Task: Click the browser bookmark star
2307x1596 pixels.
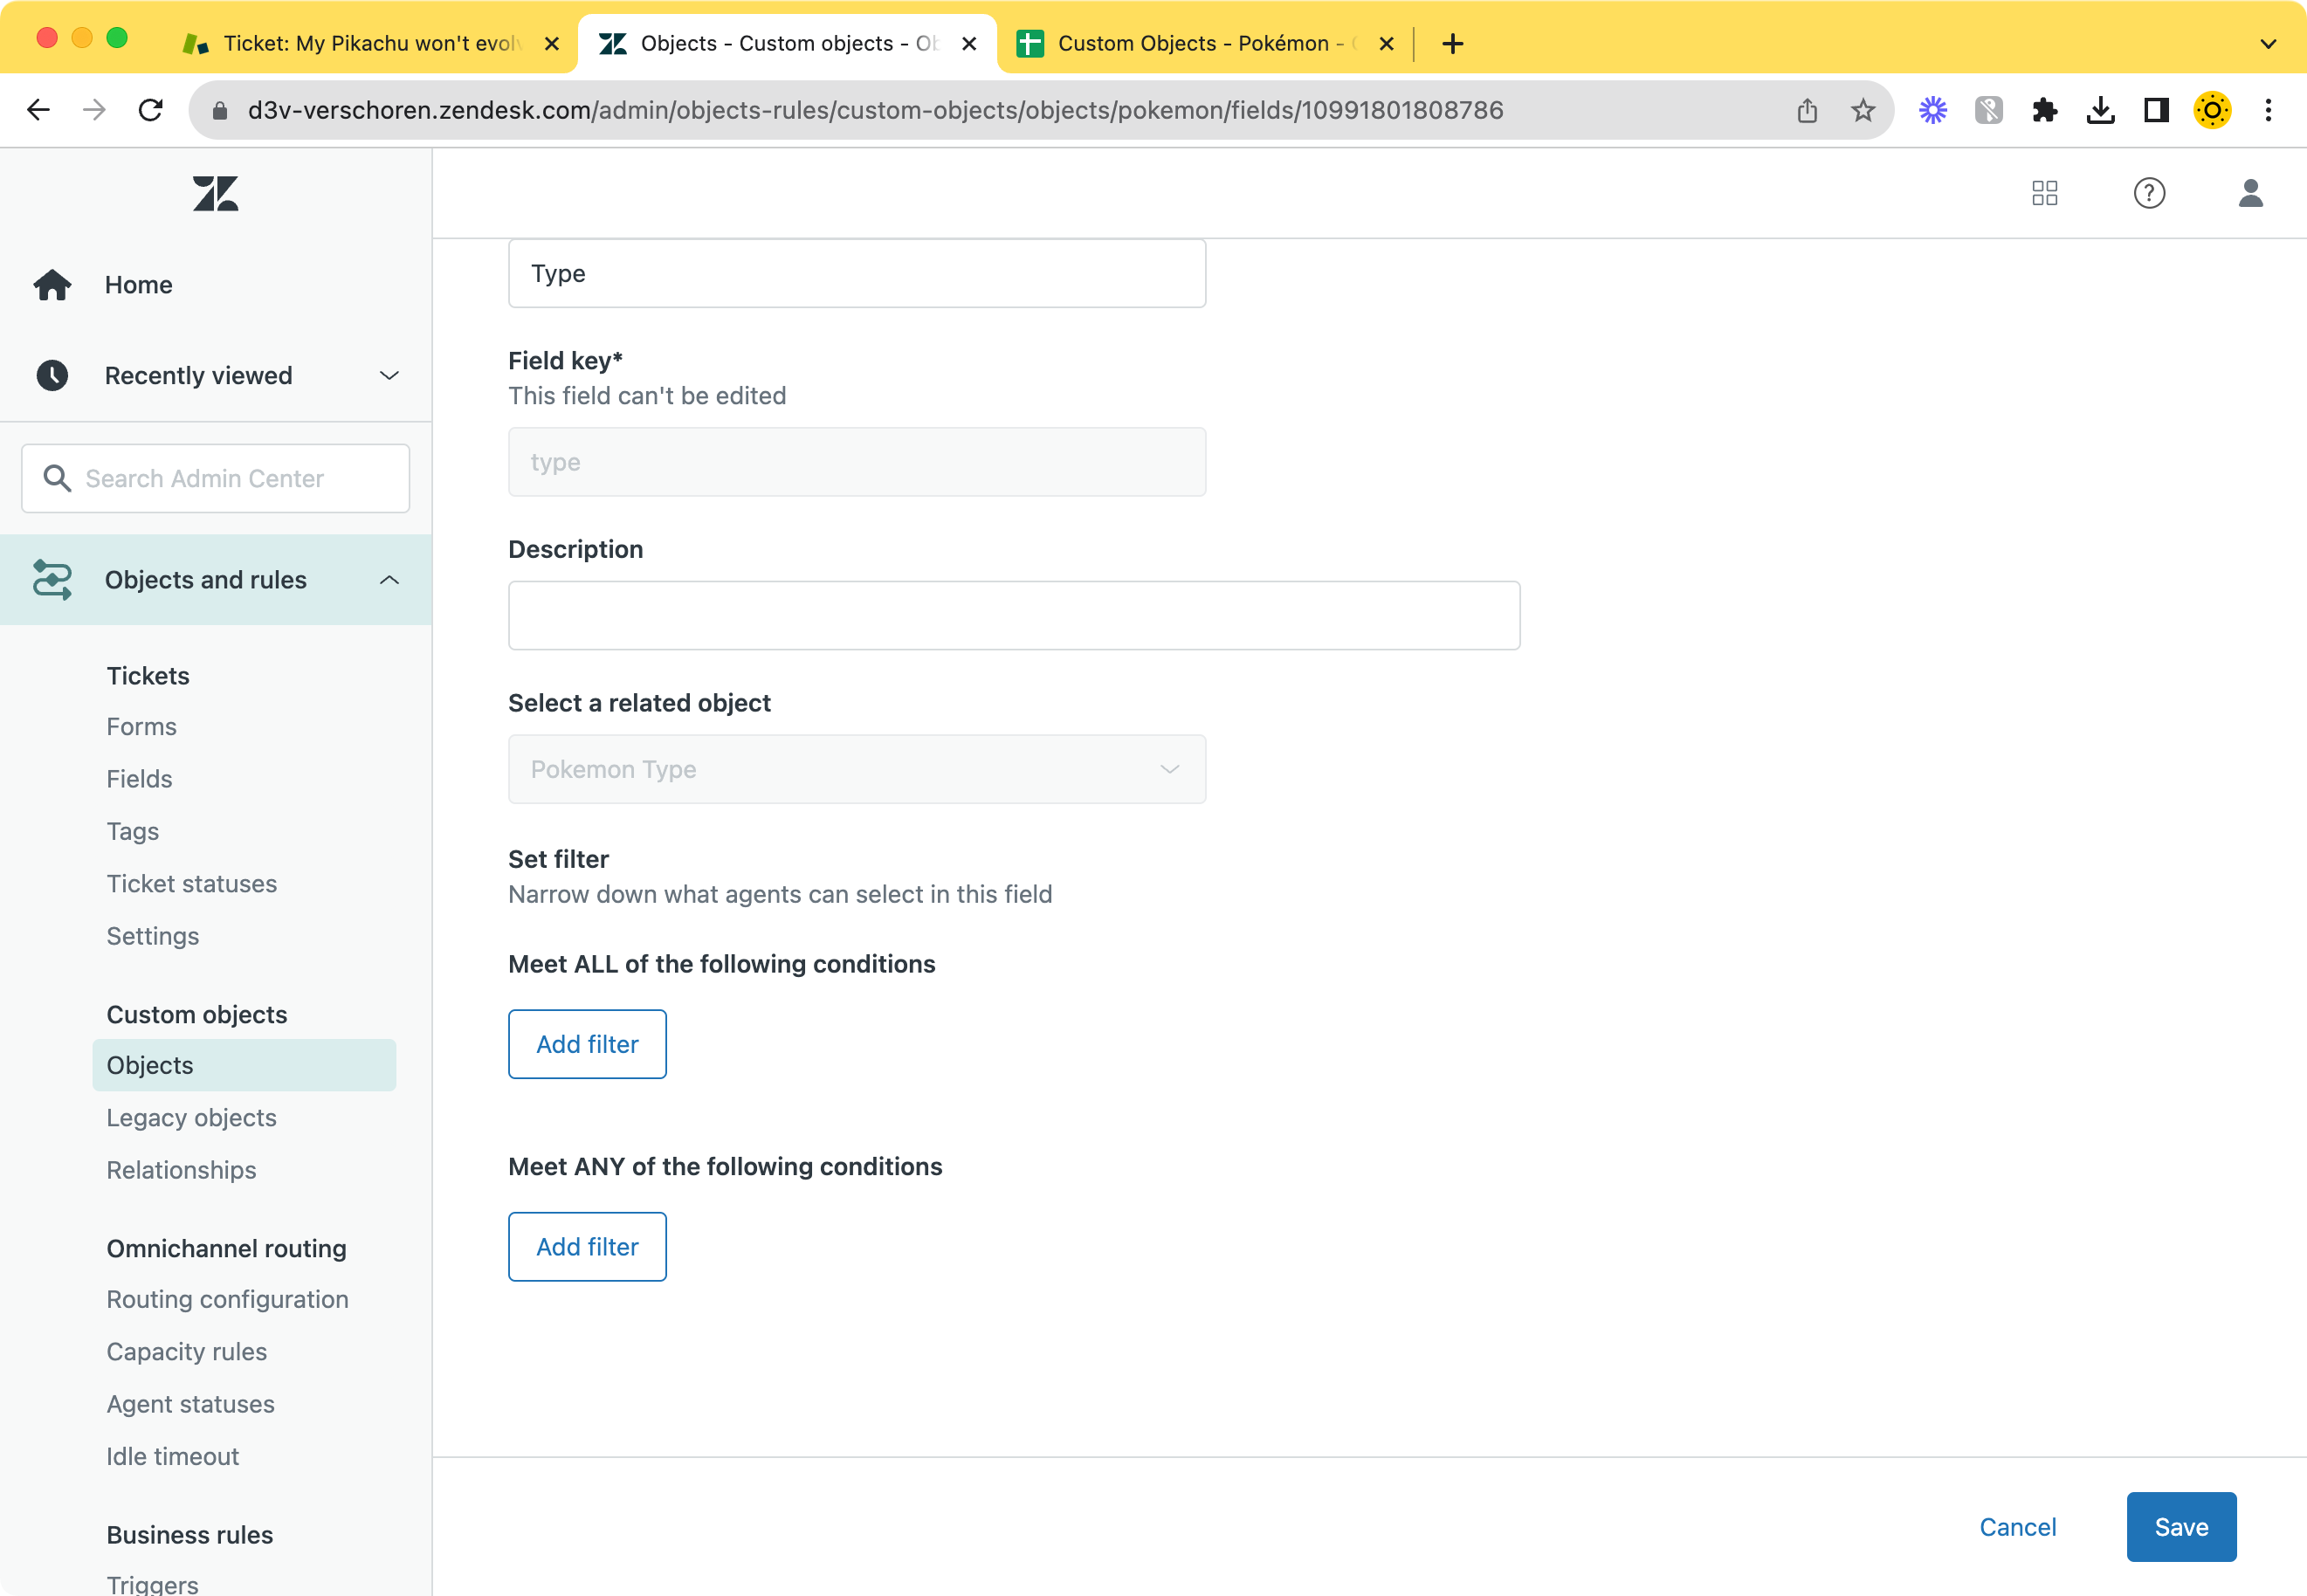Action: 1861,110
